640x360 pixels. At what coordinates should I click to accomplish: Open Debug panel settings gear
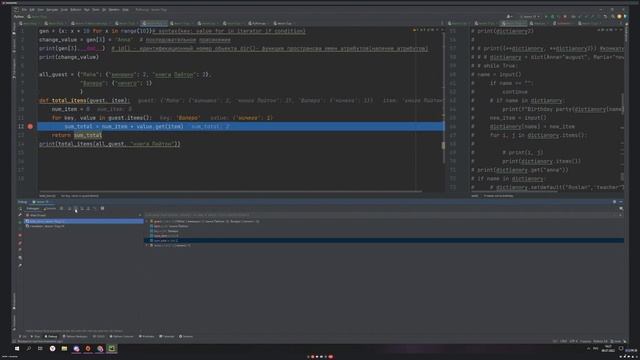[614, 202]
